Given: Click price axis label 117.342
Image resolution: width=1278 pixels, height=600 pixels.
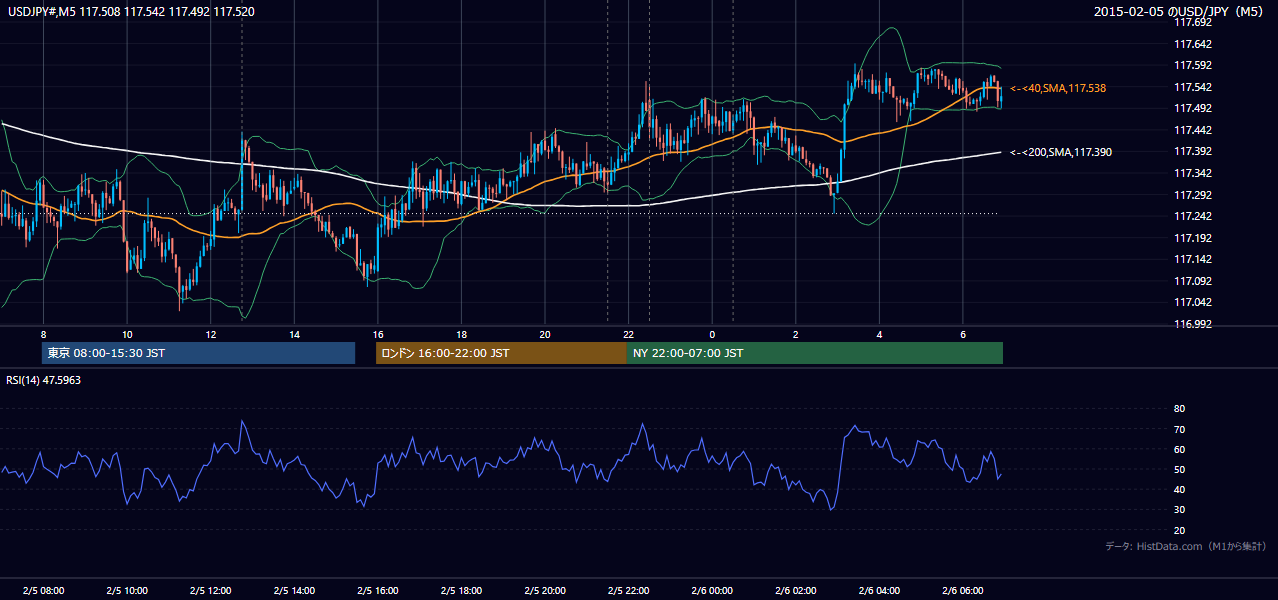Looking at the screenshot, I should pos(1192,173).
